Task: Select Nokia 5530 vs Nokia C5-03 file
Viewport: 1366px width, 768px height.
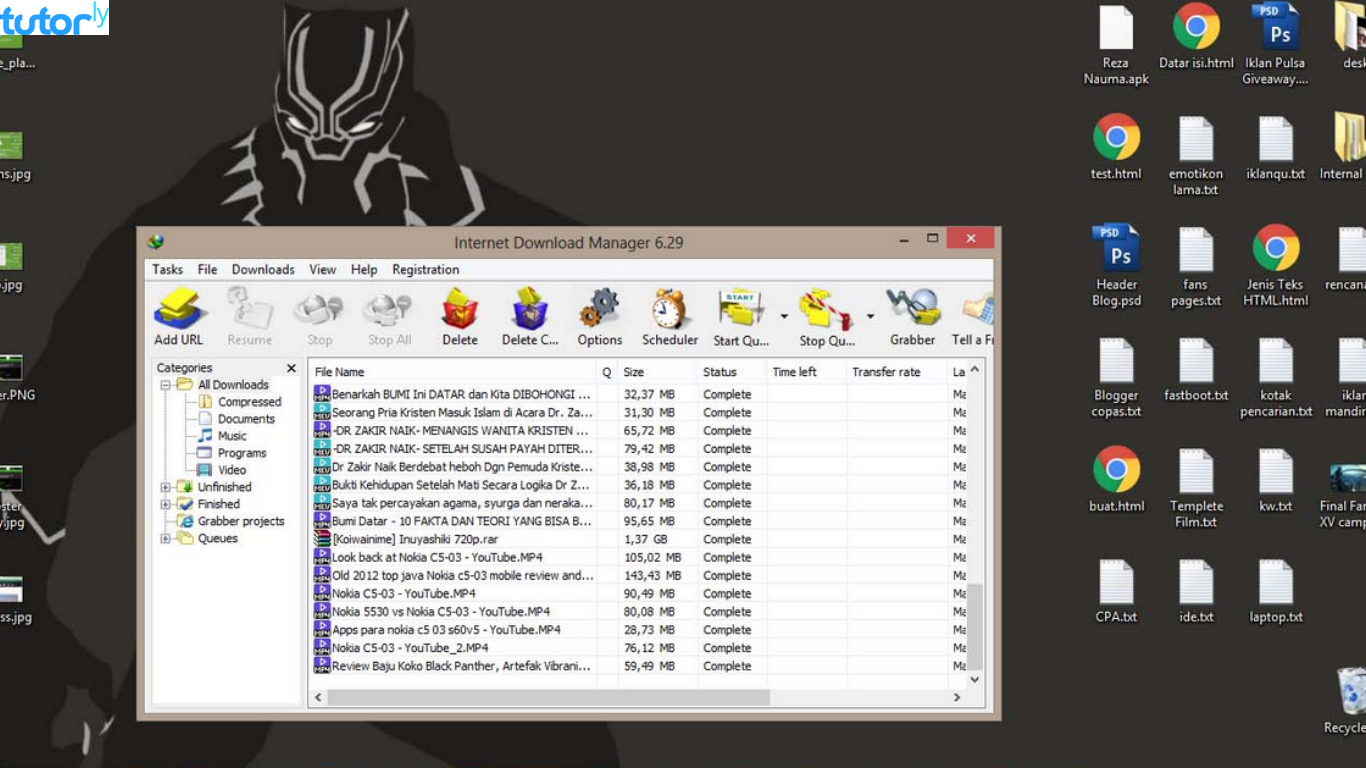Action: click(x=638, y=612)
